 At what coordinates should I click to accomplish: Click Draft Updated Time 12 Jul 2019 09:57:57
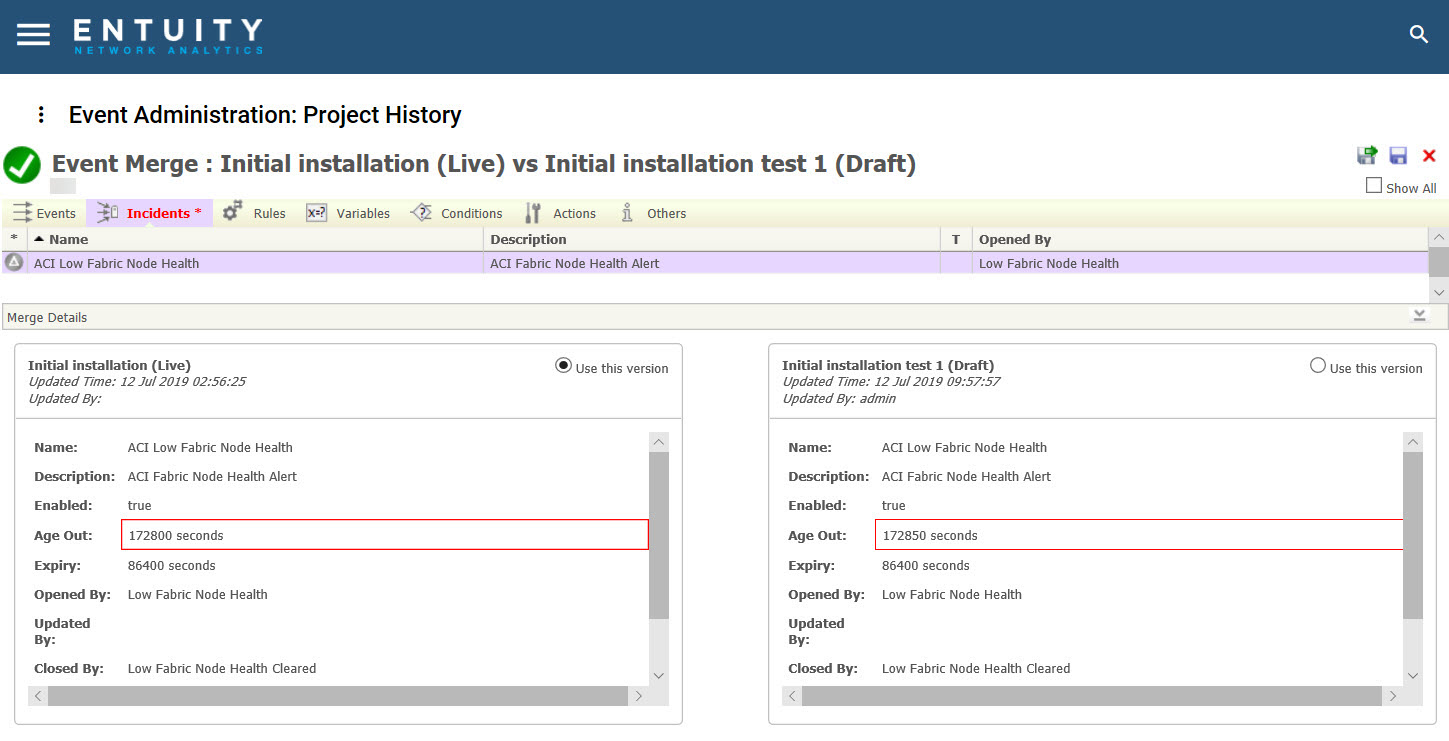point(891,382)
